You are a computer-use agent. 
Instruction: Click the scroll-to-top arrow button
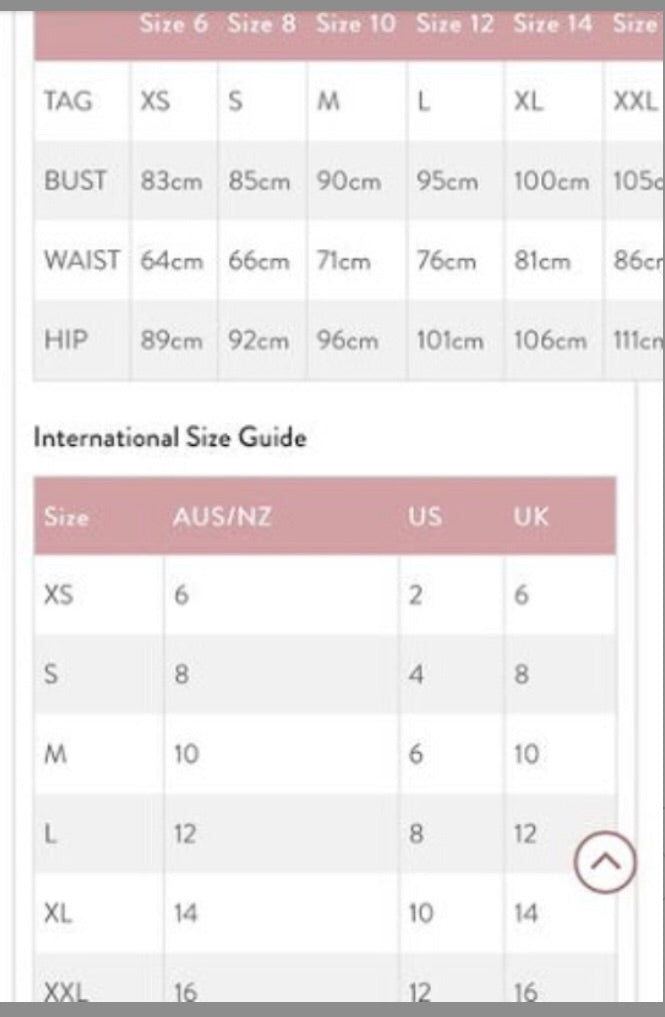(x=605, y=861)
